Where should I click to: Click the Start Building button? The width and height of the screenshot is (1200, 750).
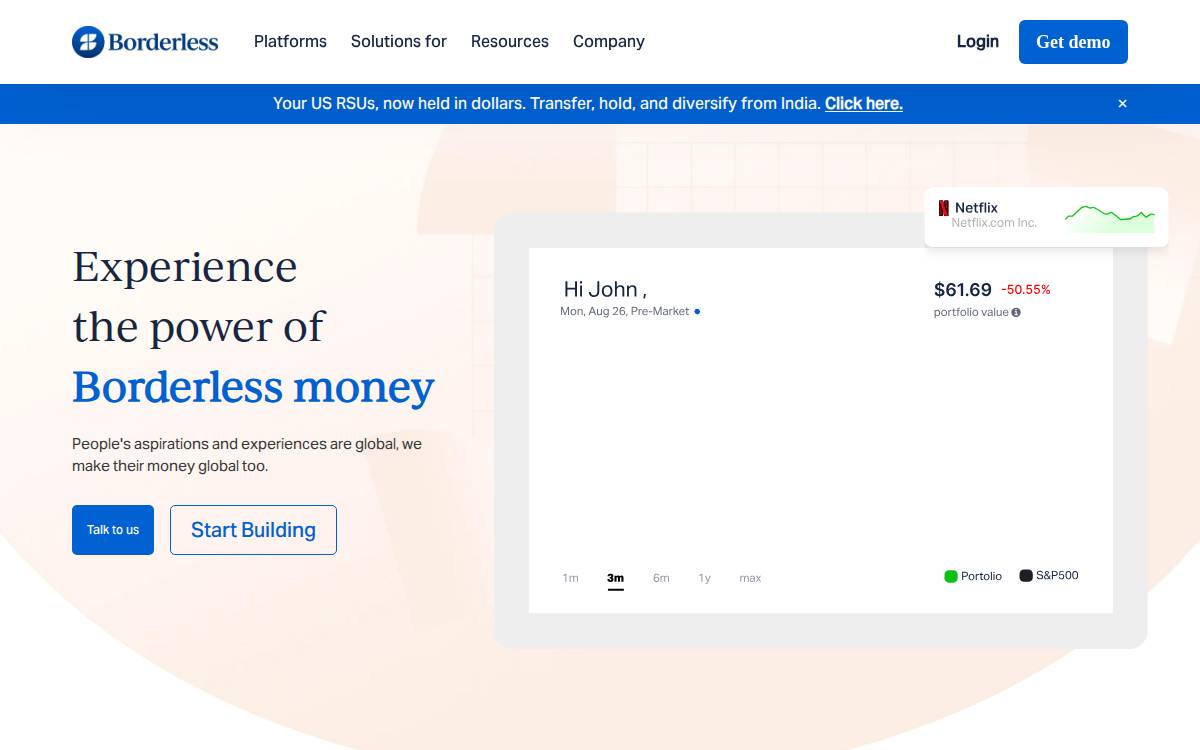point(253,530)
